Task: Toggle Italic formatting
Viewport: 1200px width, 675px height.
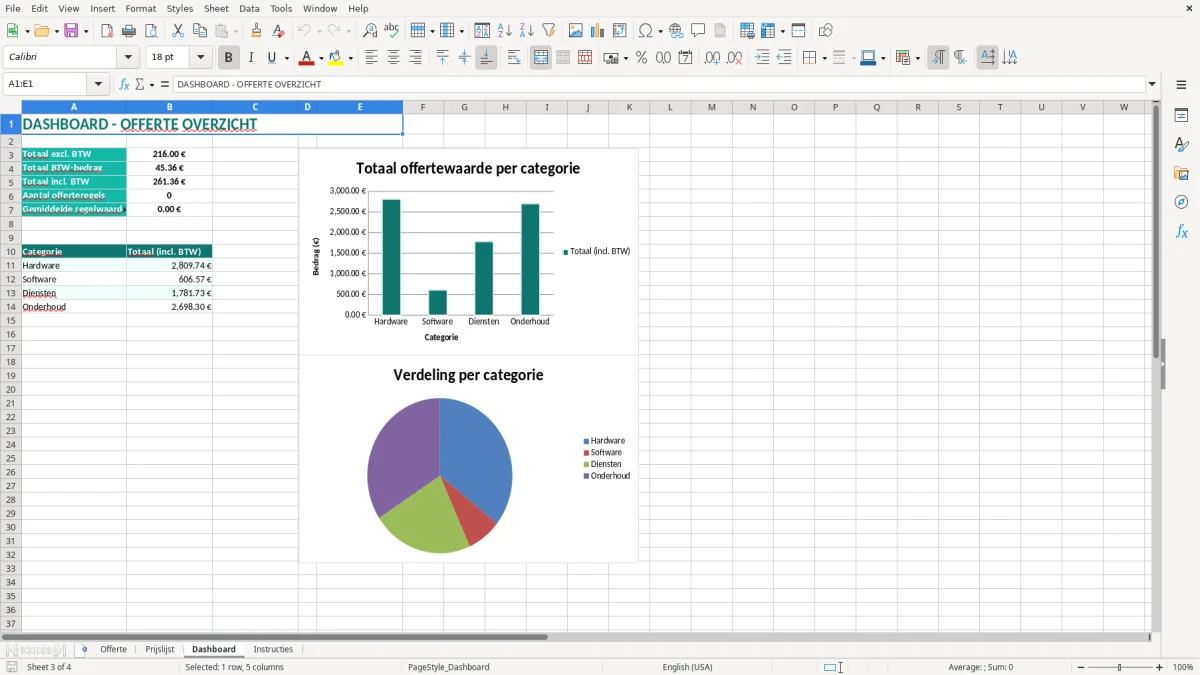Action: [251, 58]
